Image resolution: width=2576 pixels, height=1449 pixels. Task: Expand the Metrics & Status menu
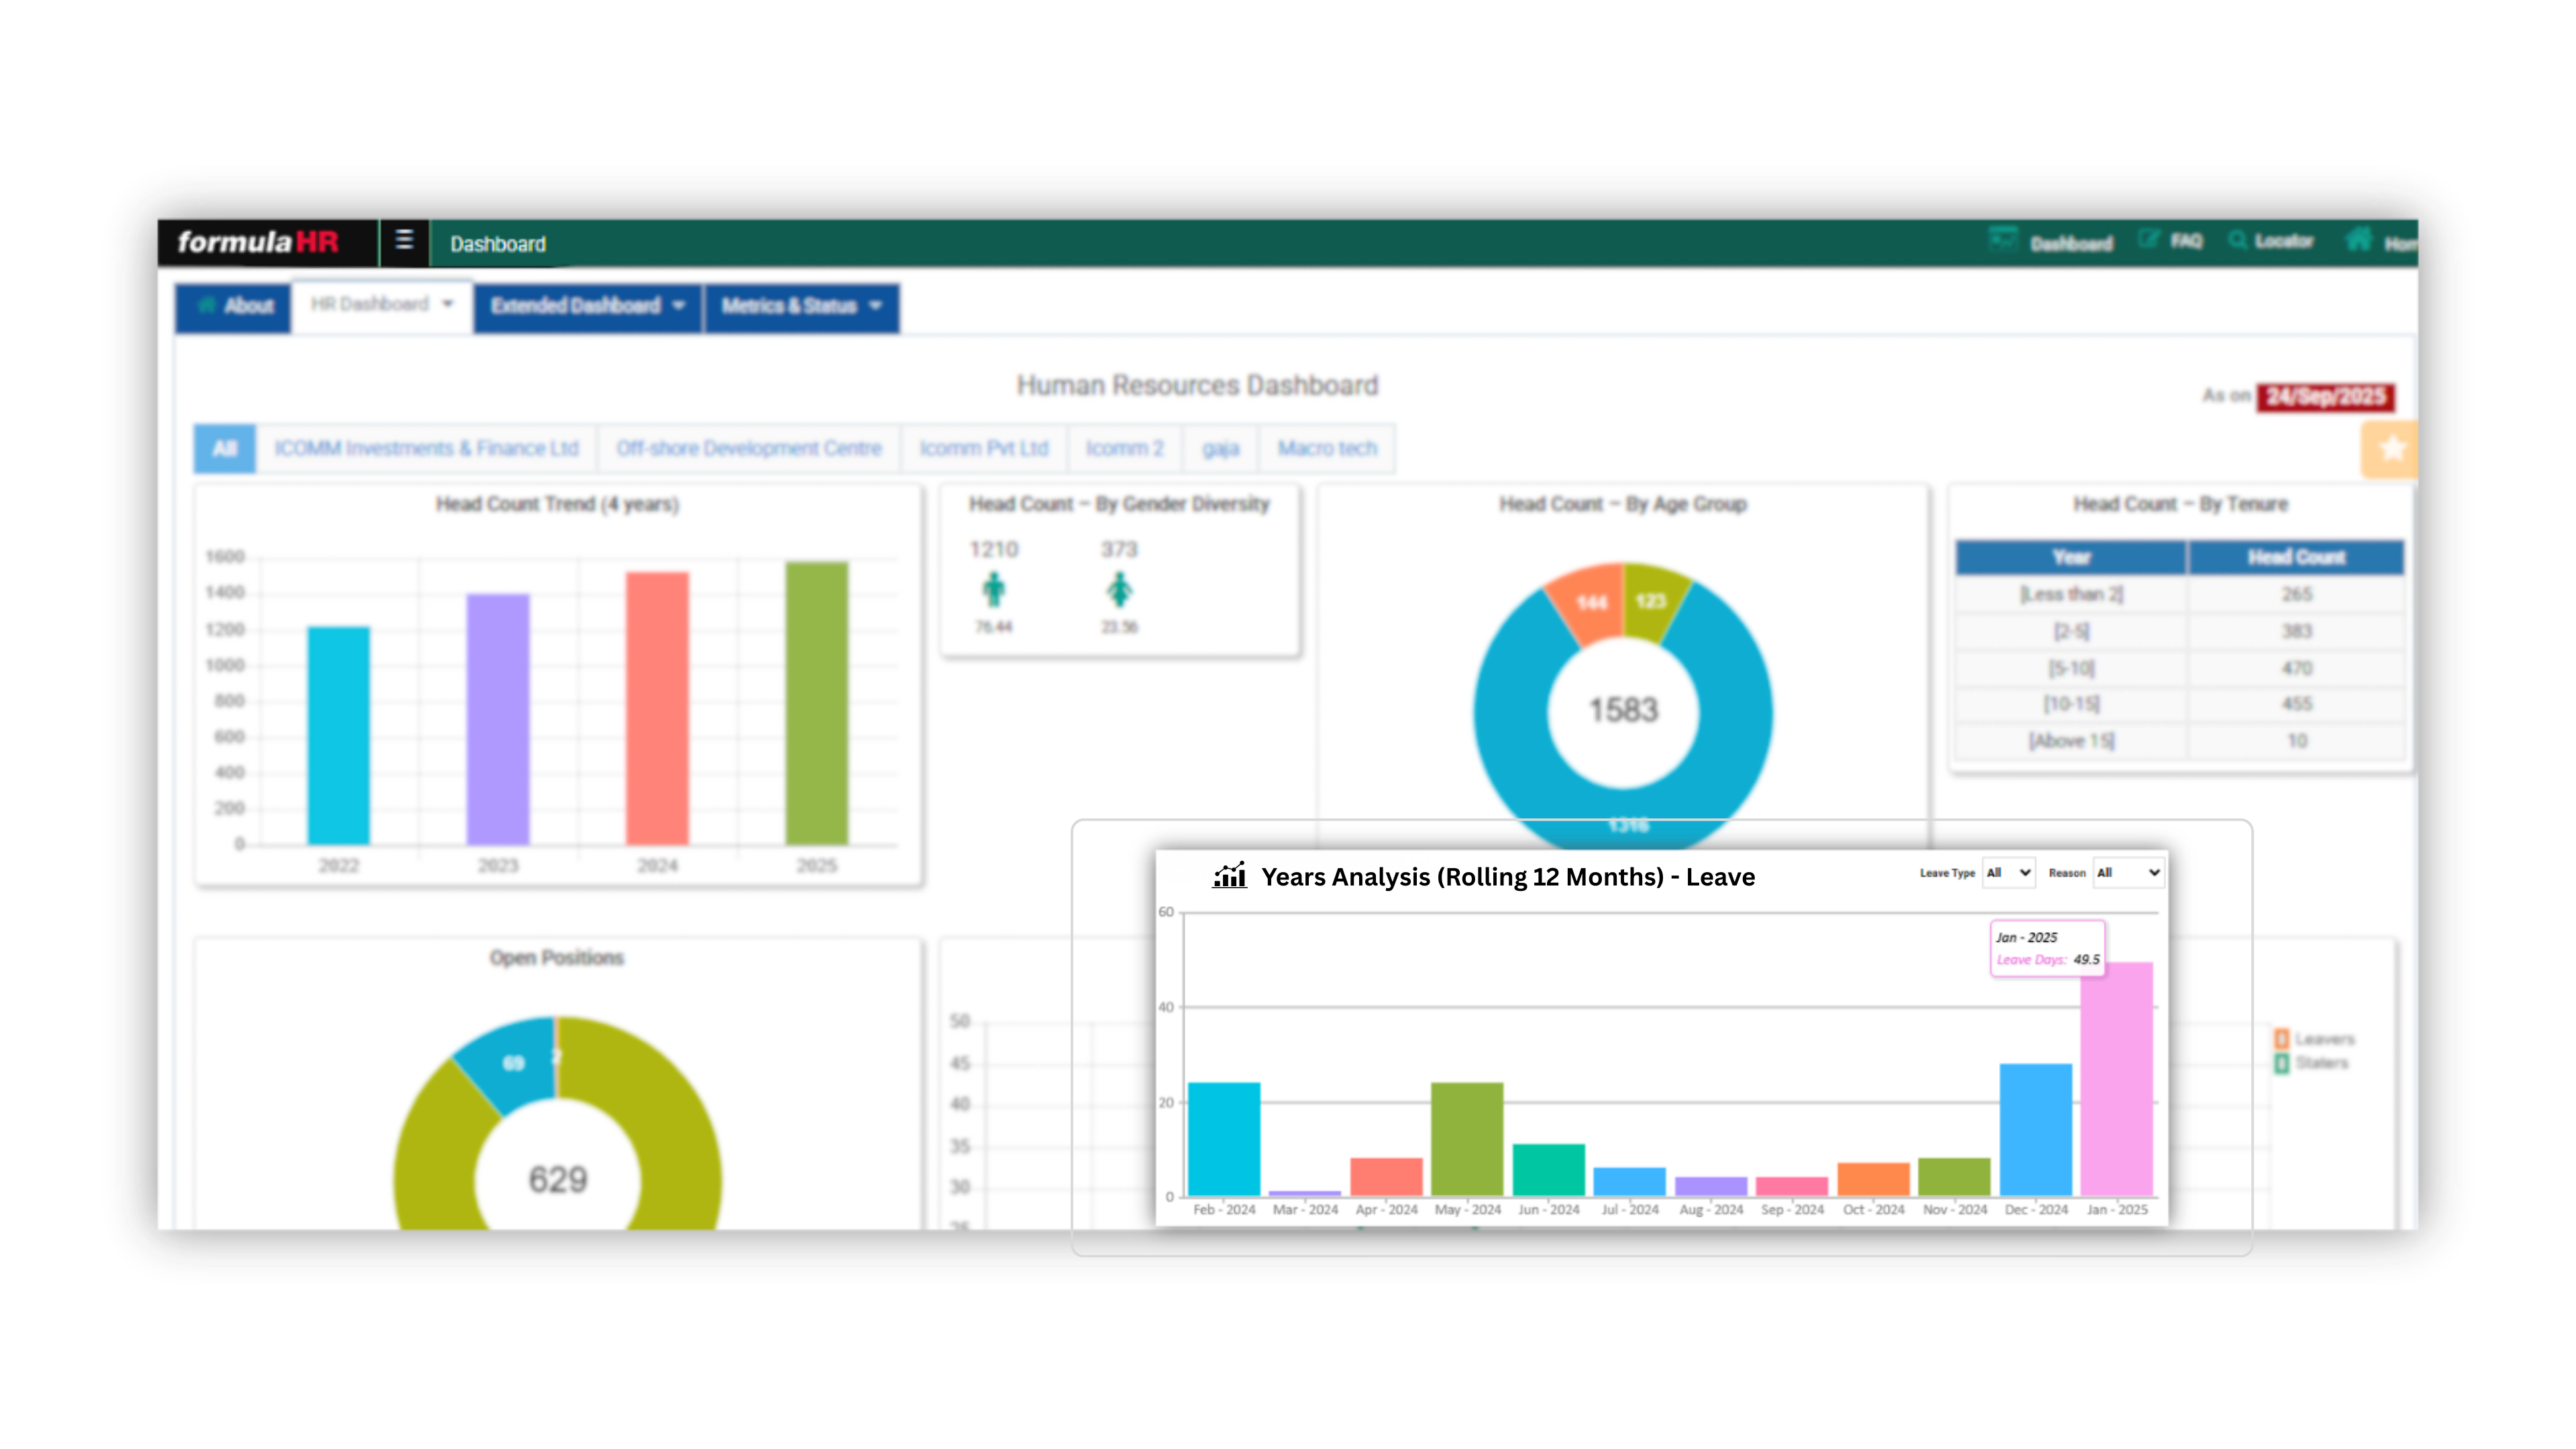(x=801, y=306)
